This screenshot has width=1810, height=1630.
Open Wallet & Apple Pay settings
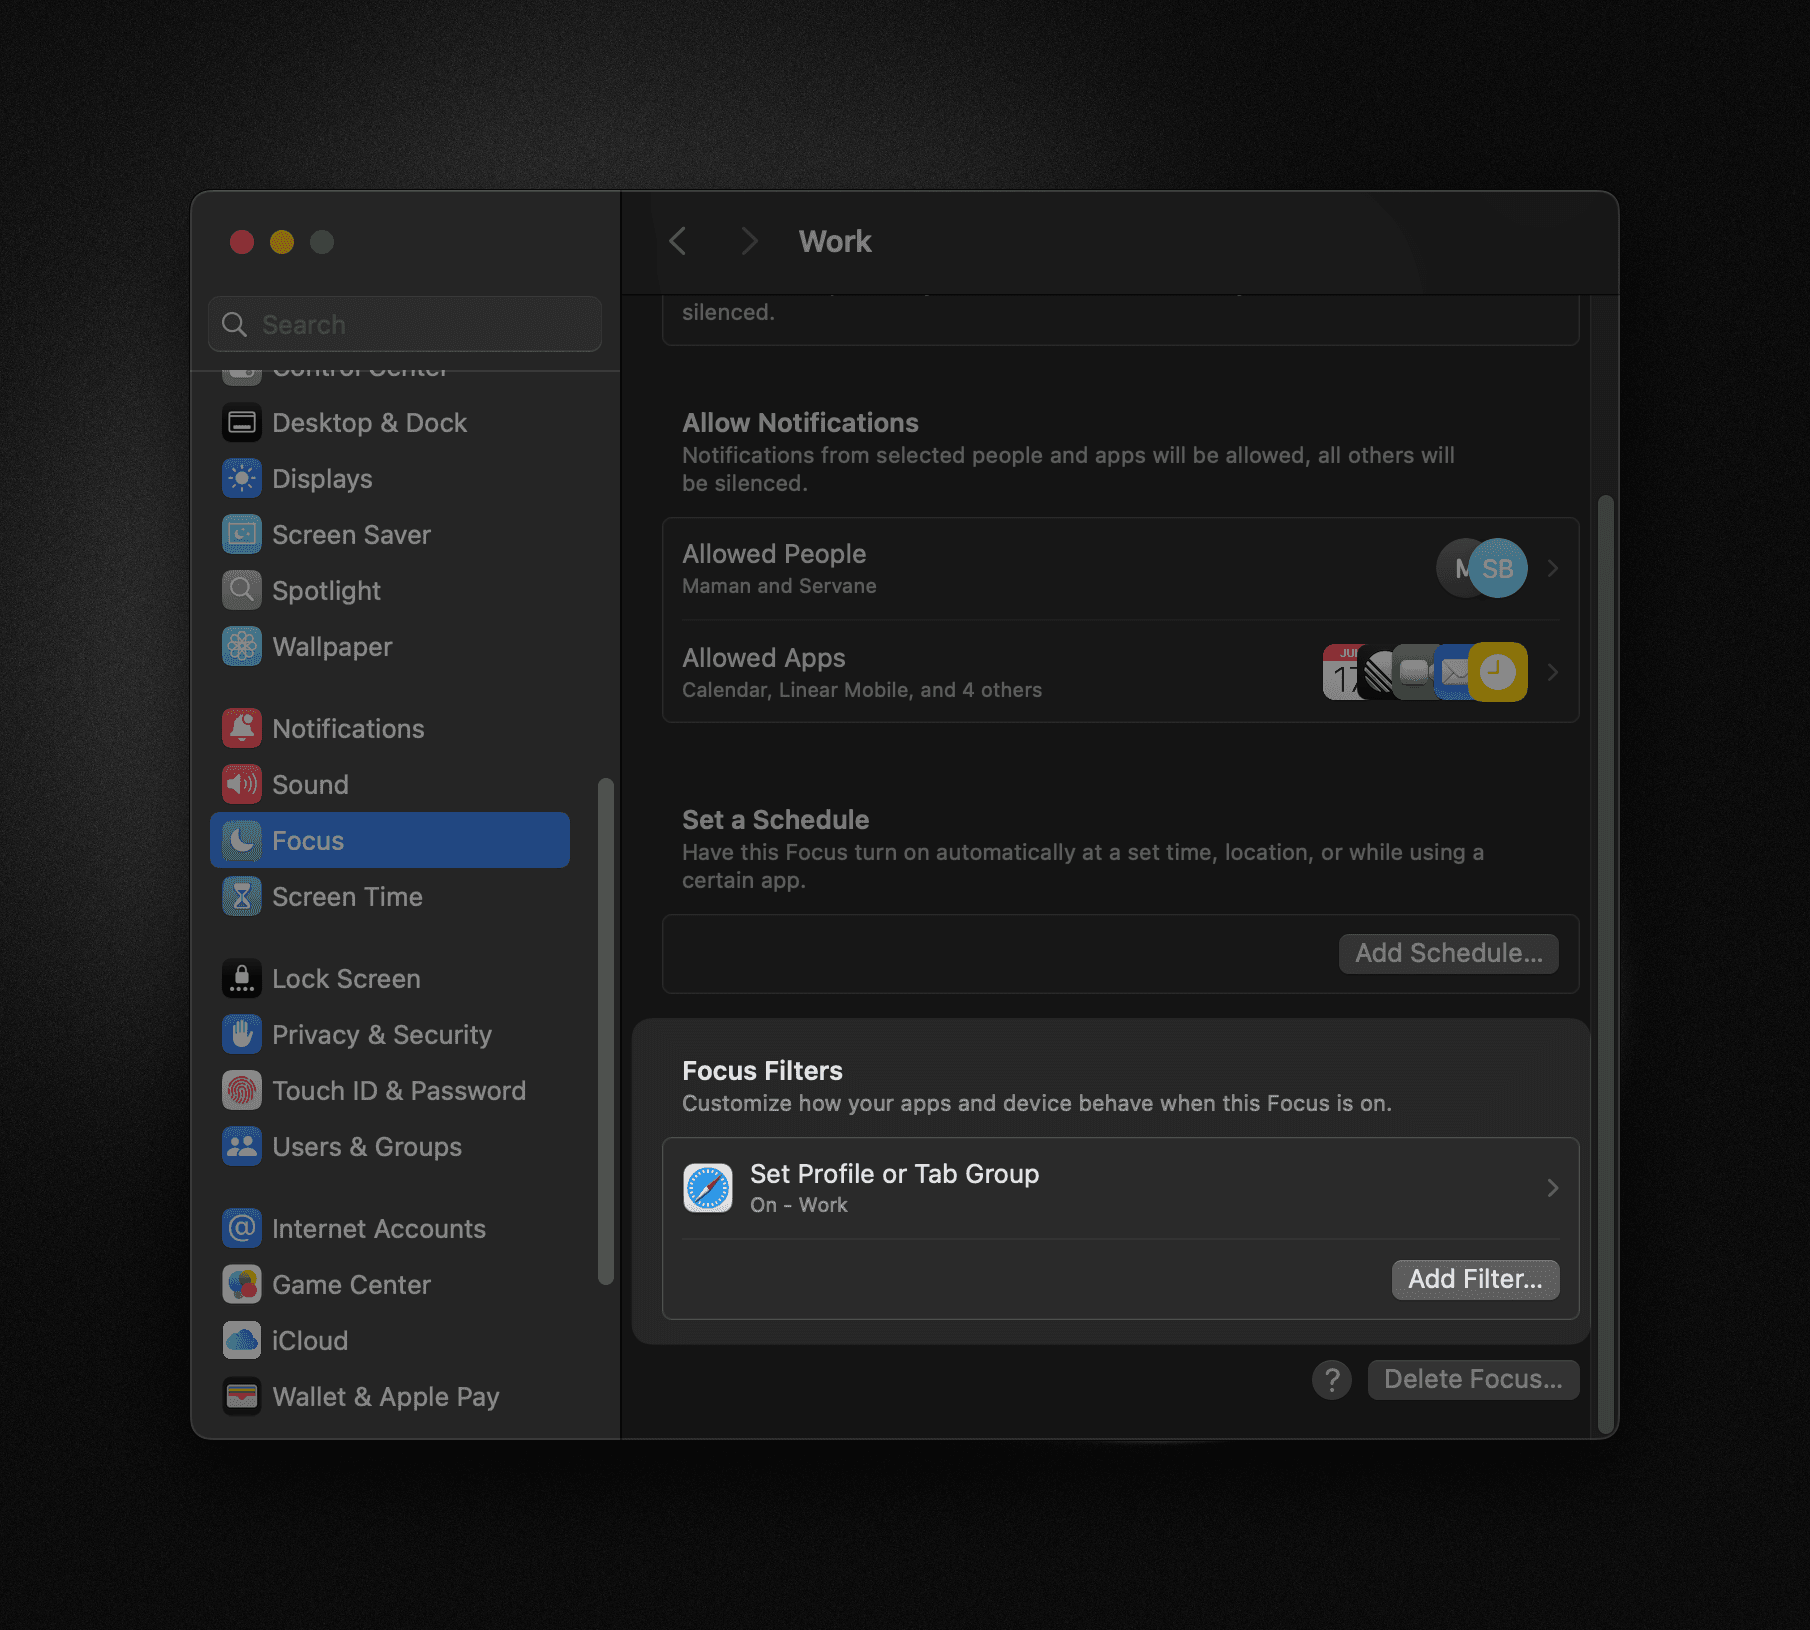pyautogui.click(x=385, y=1396)
